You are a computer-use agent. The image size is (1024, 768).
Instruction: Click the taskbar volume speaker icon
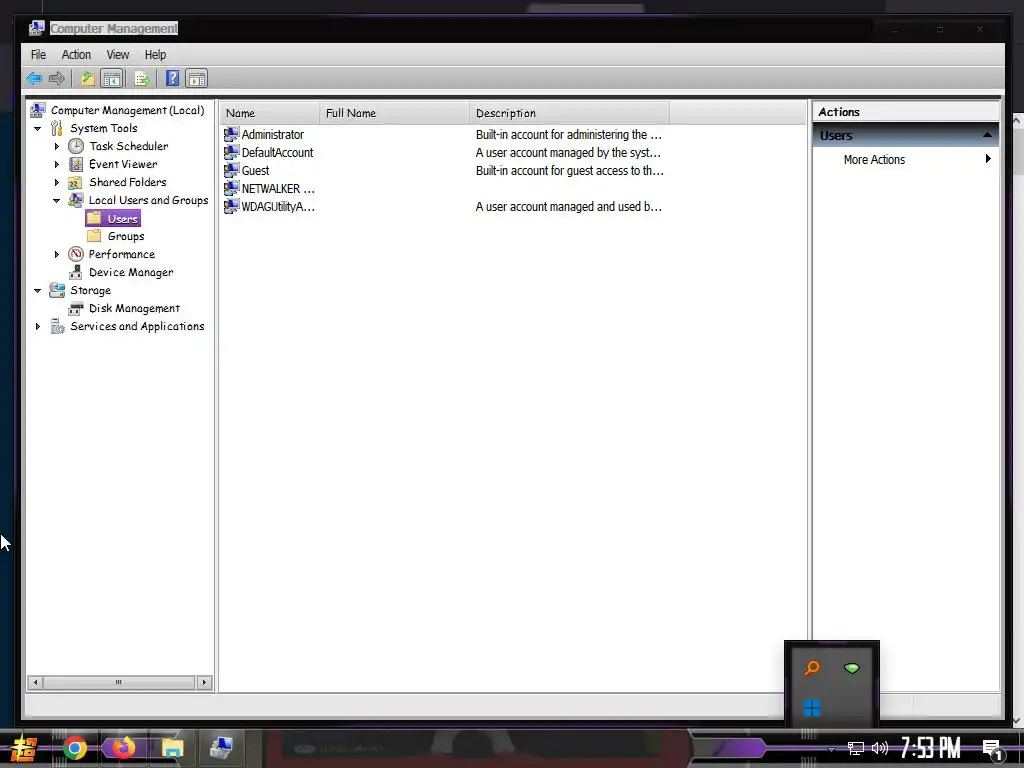click(x=880, y=748)
